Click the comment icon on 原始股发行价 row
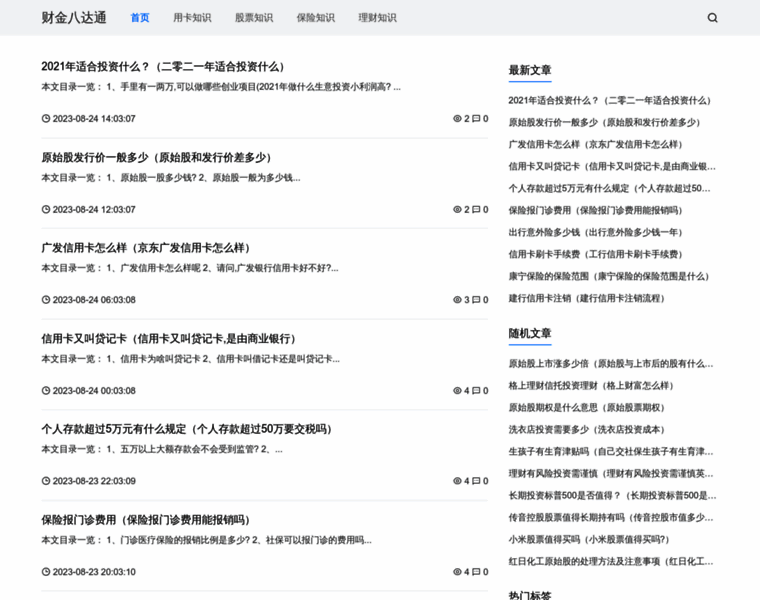The width and height of the screenshot is (760, 600). point(476,209)
